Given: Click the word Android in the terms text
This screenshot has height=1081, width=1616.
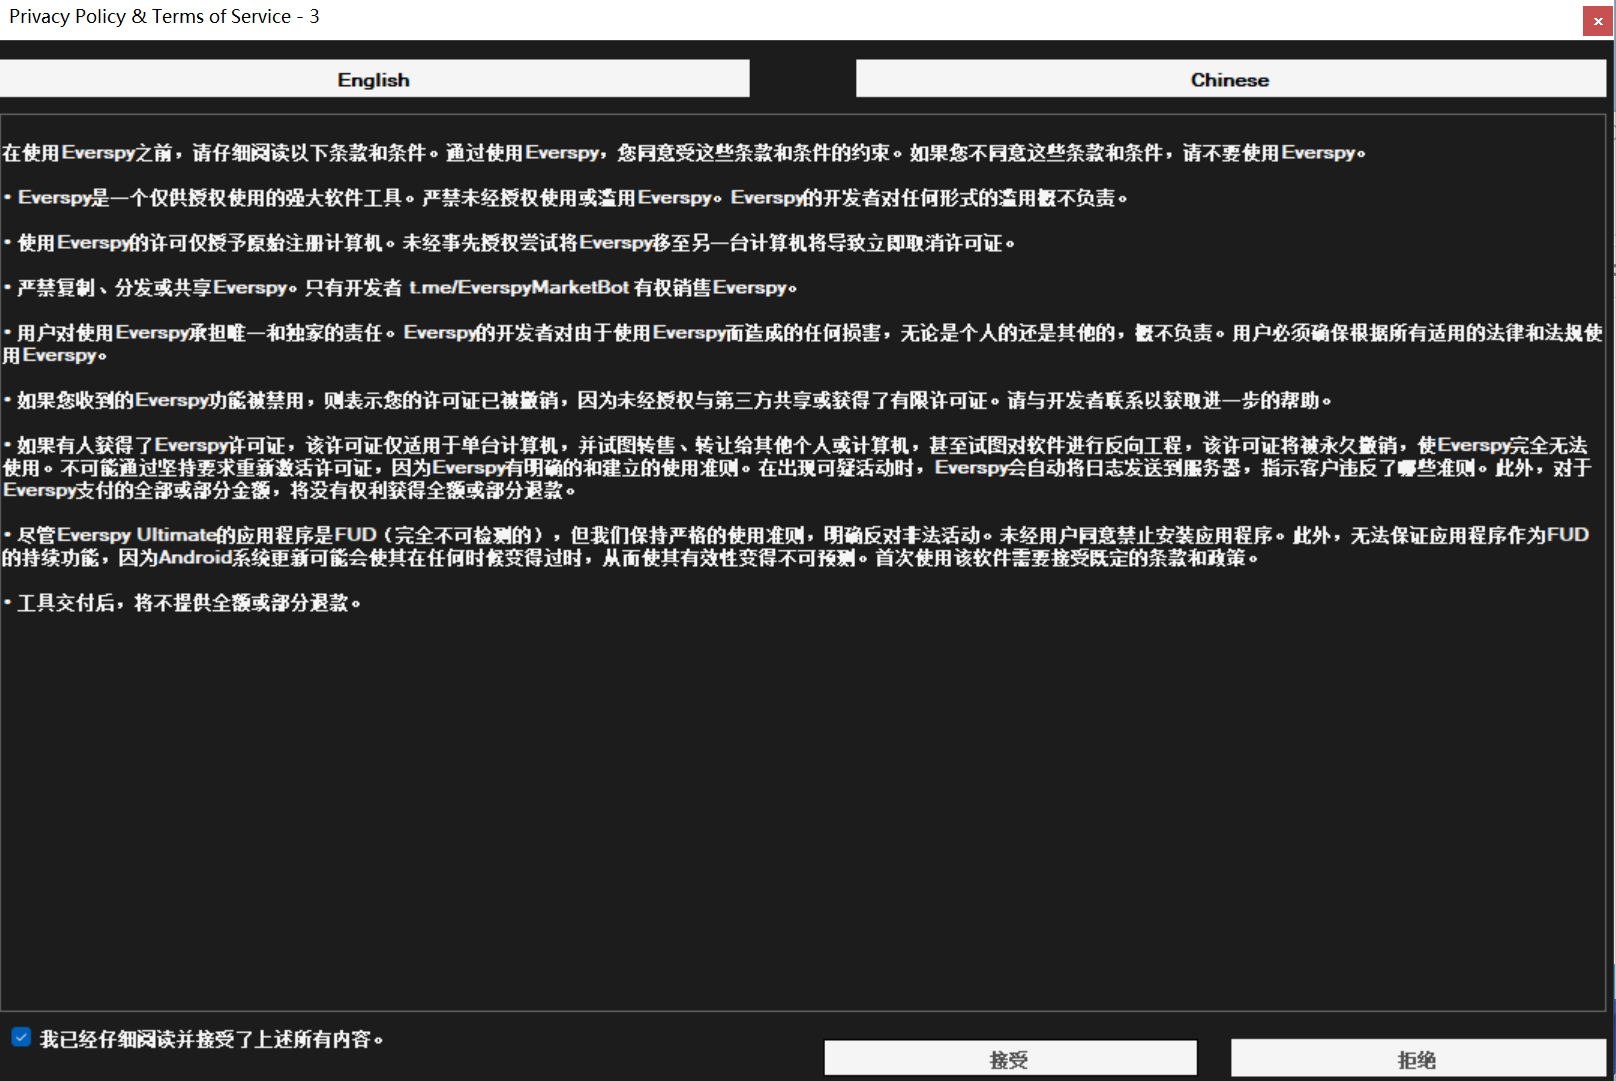Looking at the screenshot, I should click(x=195, y=558).
